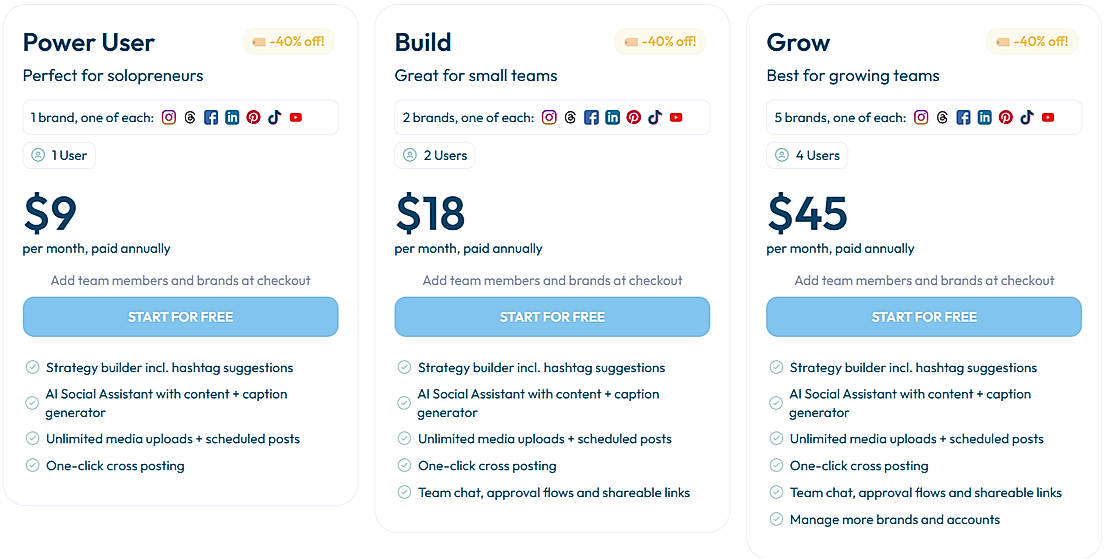Click Threads icon in Build plan

pyautogui.click(x=570, y=117)
